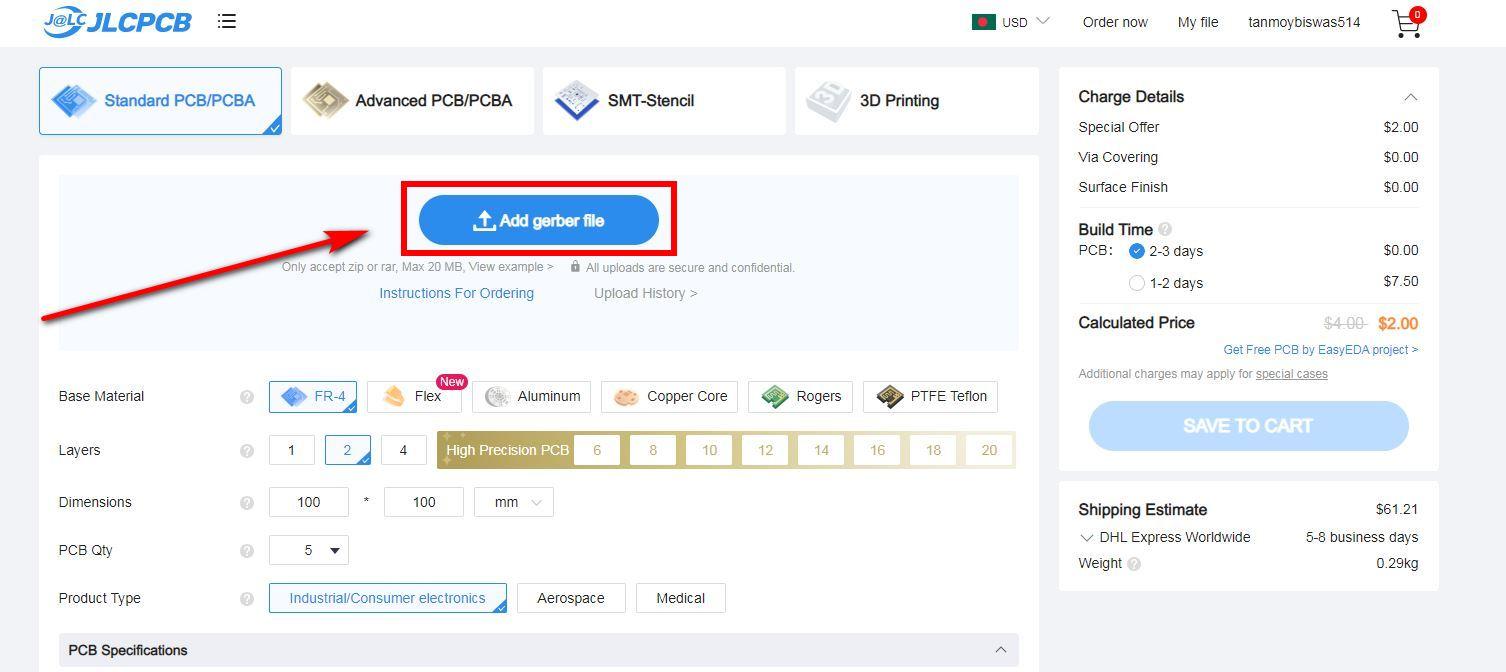This screenshot has width=1506, height=672.
Task: Select Aluminum base material
Action: [x=532, y=397]
